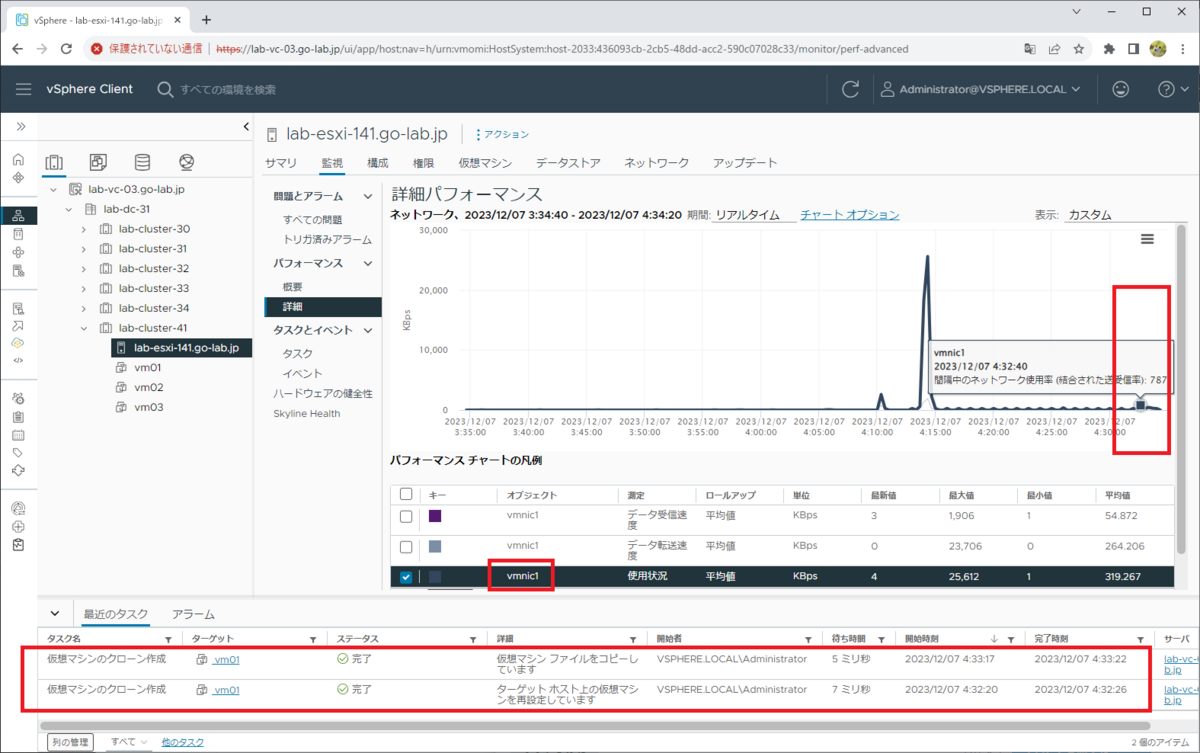This screenshot has height=753, width=1200.
Task: Open the feedback smiley icon
Action: coord(1121,89)
